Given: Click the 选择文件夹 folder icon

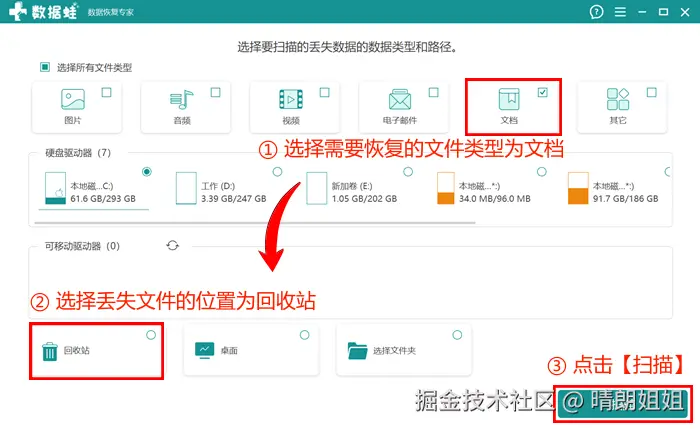Looking at the screenshot, I should click(357, 351).
